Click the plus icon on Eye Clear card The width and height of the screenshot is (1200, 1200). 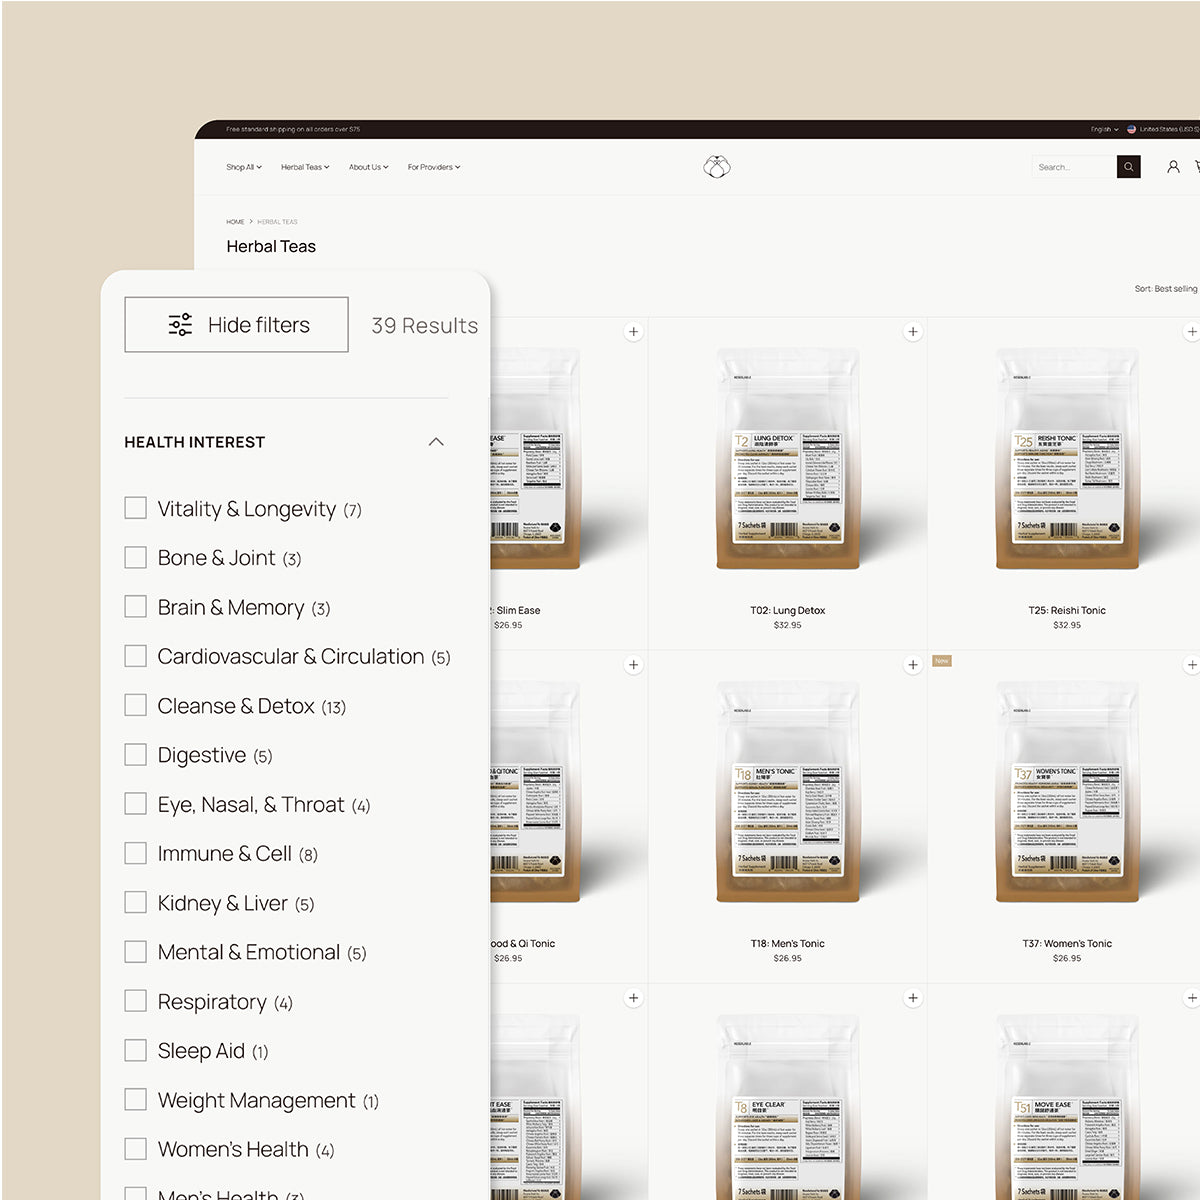(x=912, y=998)
